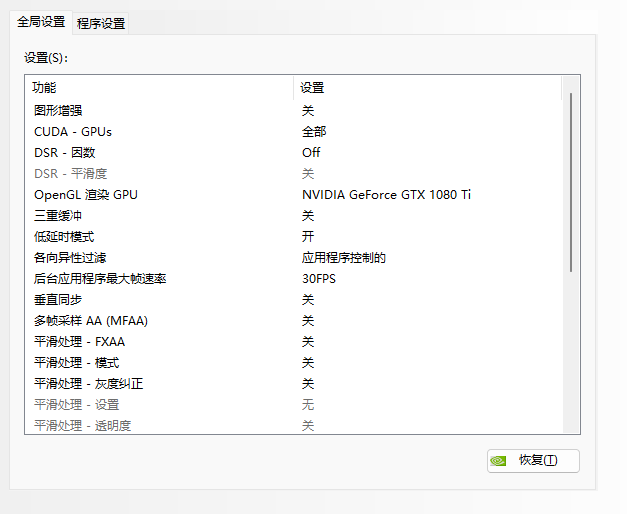Click the 设置 column header
The height and width of the screenshot is (514, 627).
313,87
